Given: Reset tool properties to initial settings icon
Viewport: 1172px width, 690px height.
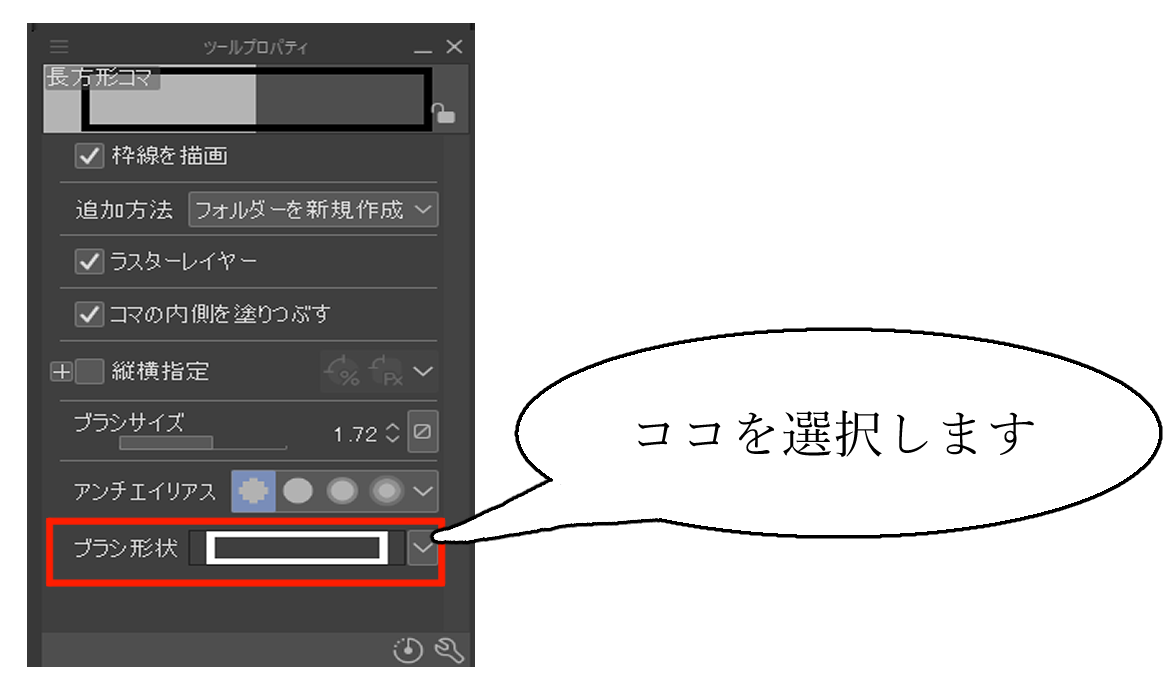Looking at the screenshot, I should click(408, 650).
